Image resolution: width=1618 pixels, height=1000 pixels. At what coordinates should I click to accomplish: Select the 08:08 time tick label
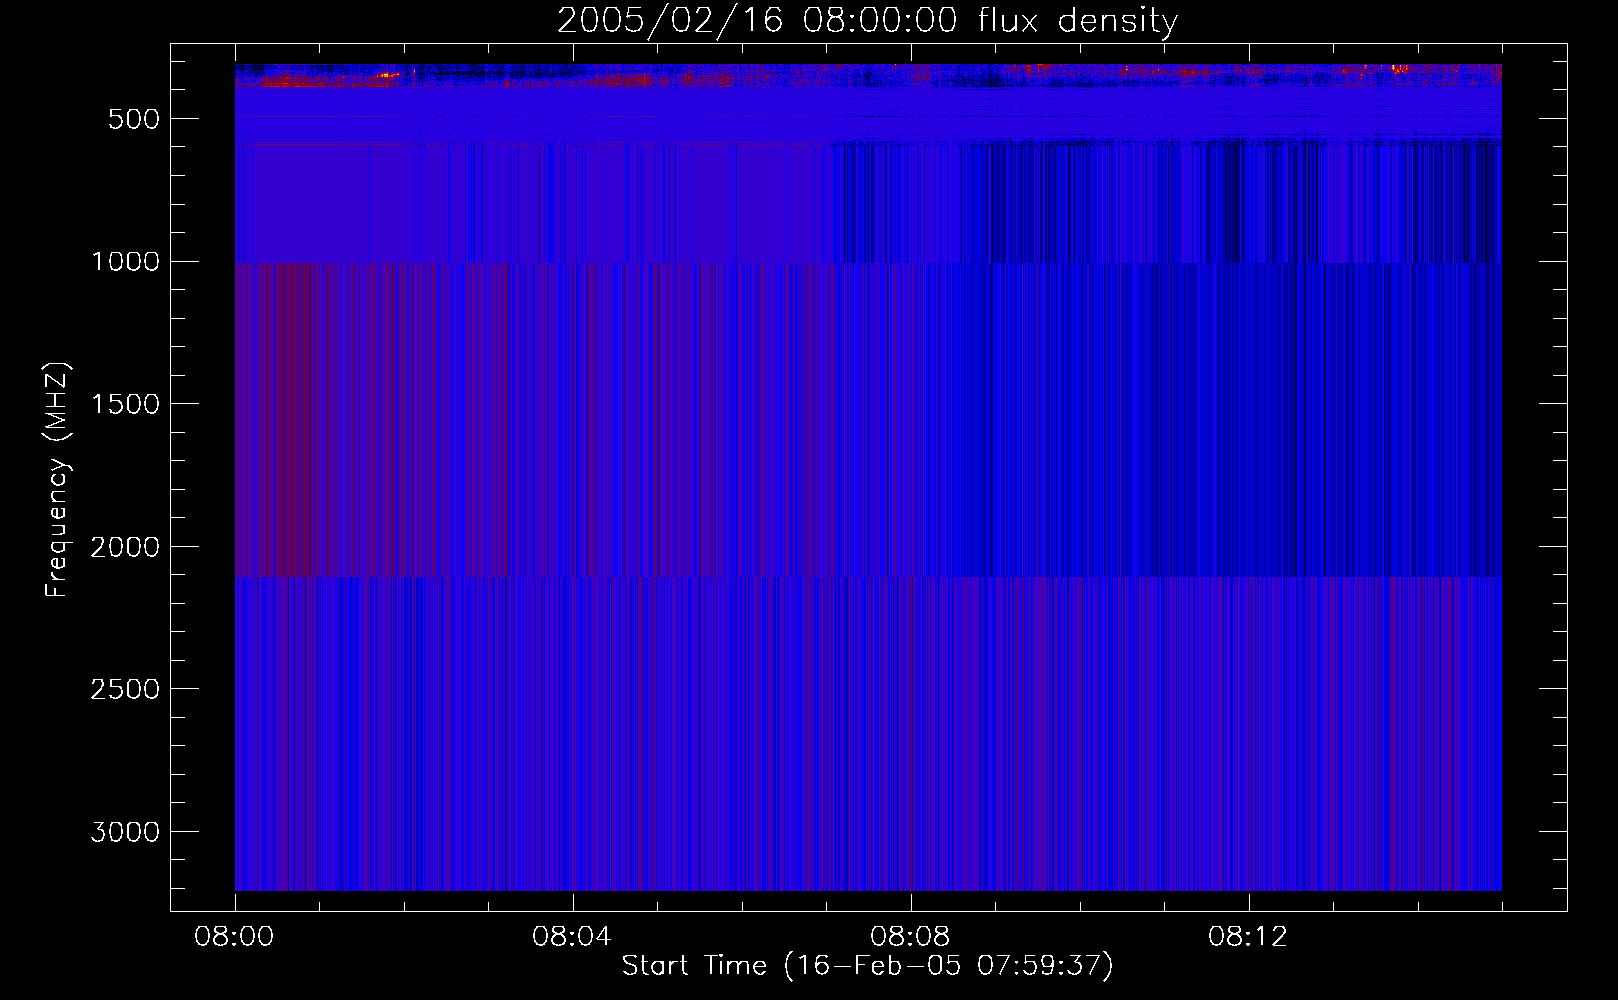(x=910, y=937)
